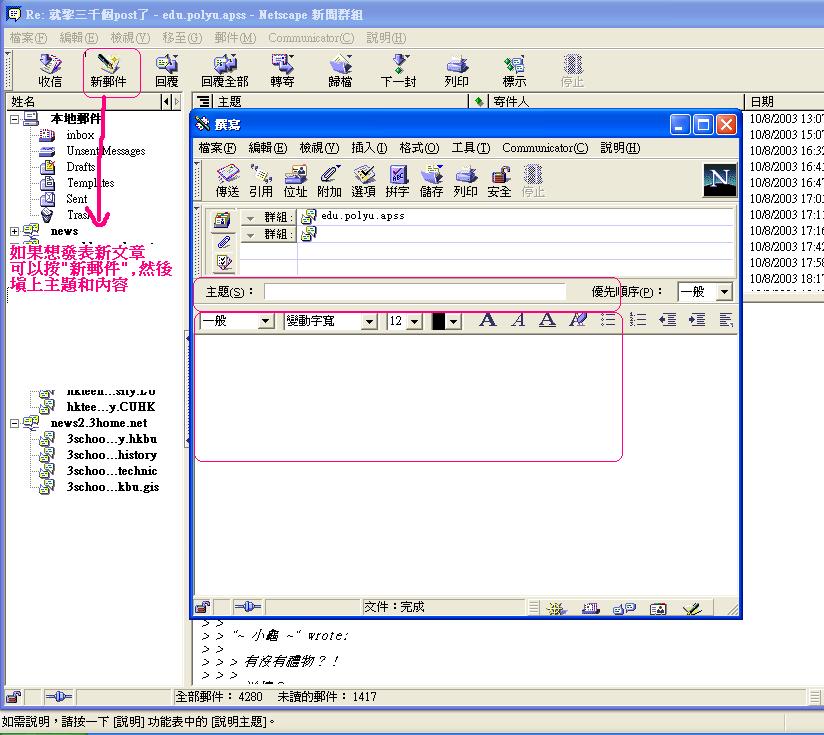
Task: Expand the news server tree node
Action: click(x=15, y=231)
